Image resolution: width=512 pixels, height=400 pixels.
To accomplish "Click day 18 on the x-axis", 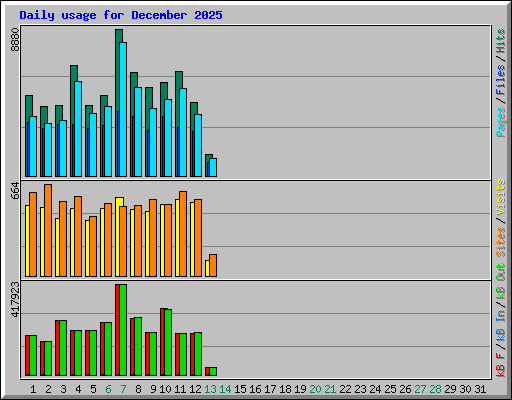I will tap(285, 389).
